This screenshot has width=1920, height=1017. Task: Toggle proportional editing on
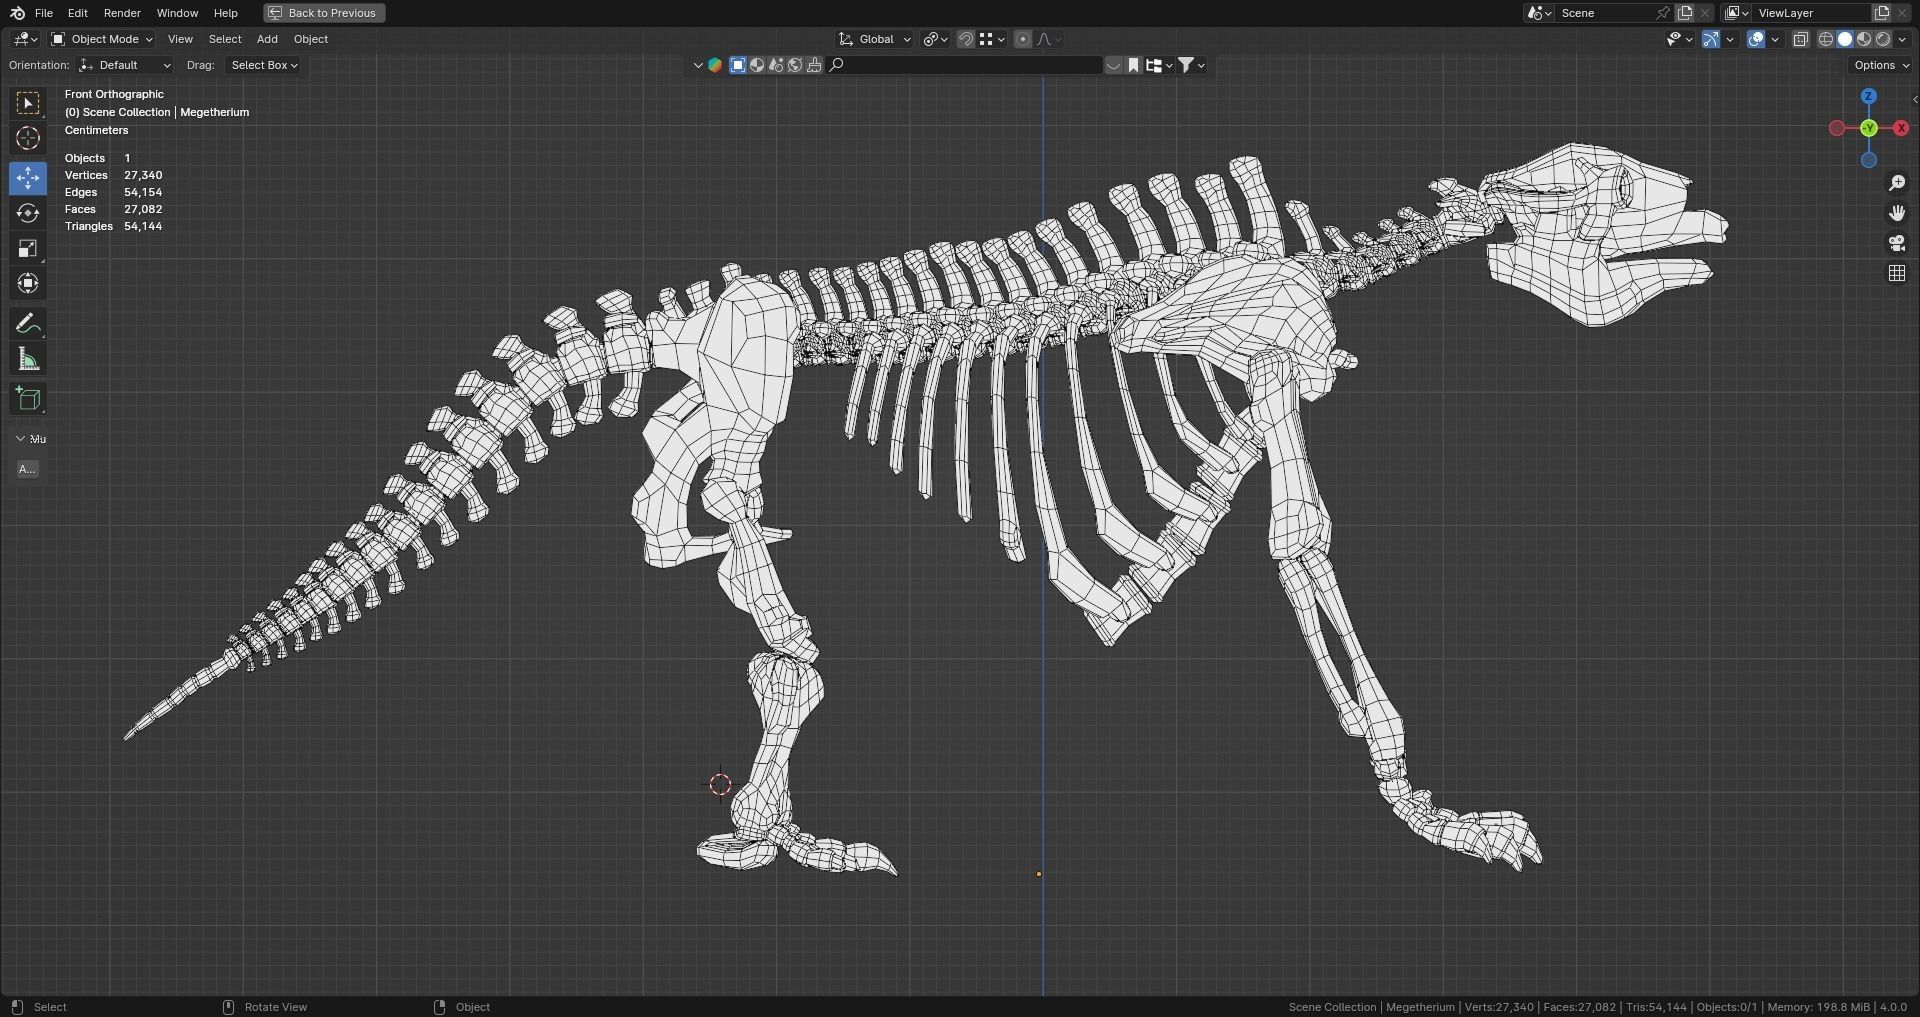(1022, 39)
